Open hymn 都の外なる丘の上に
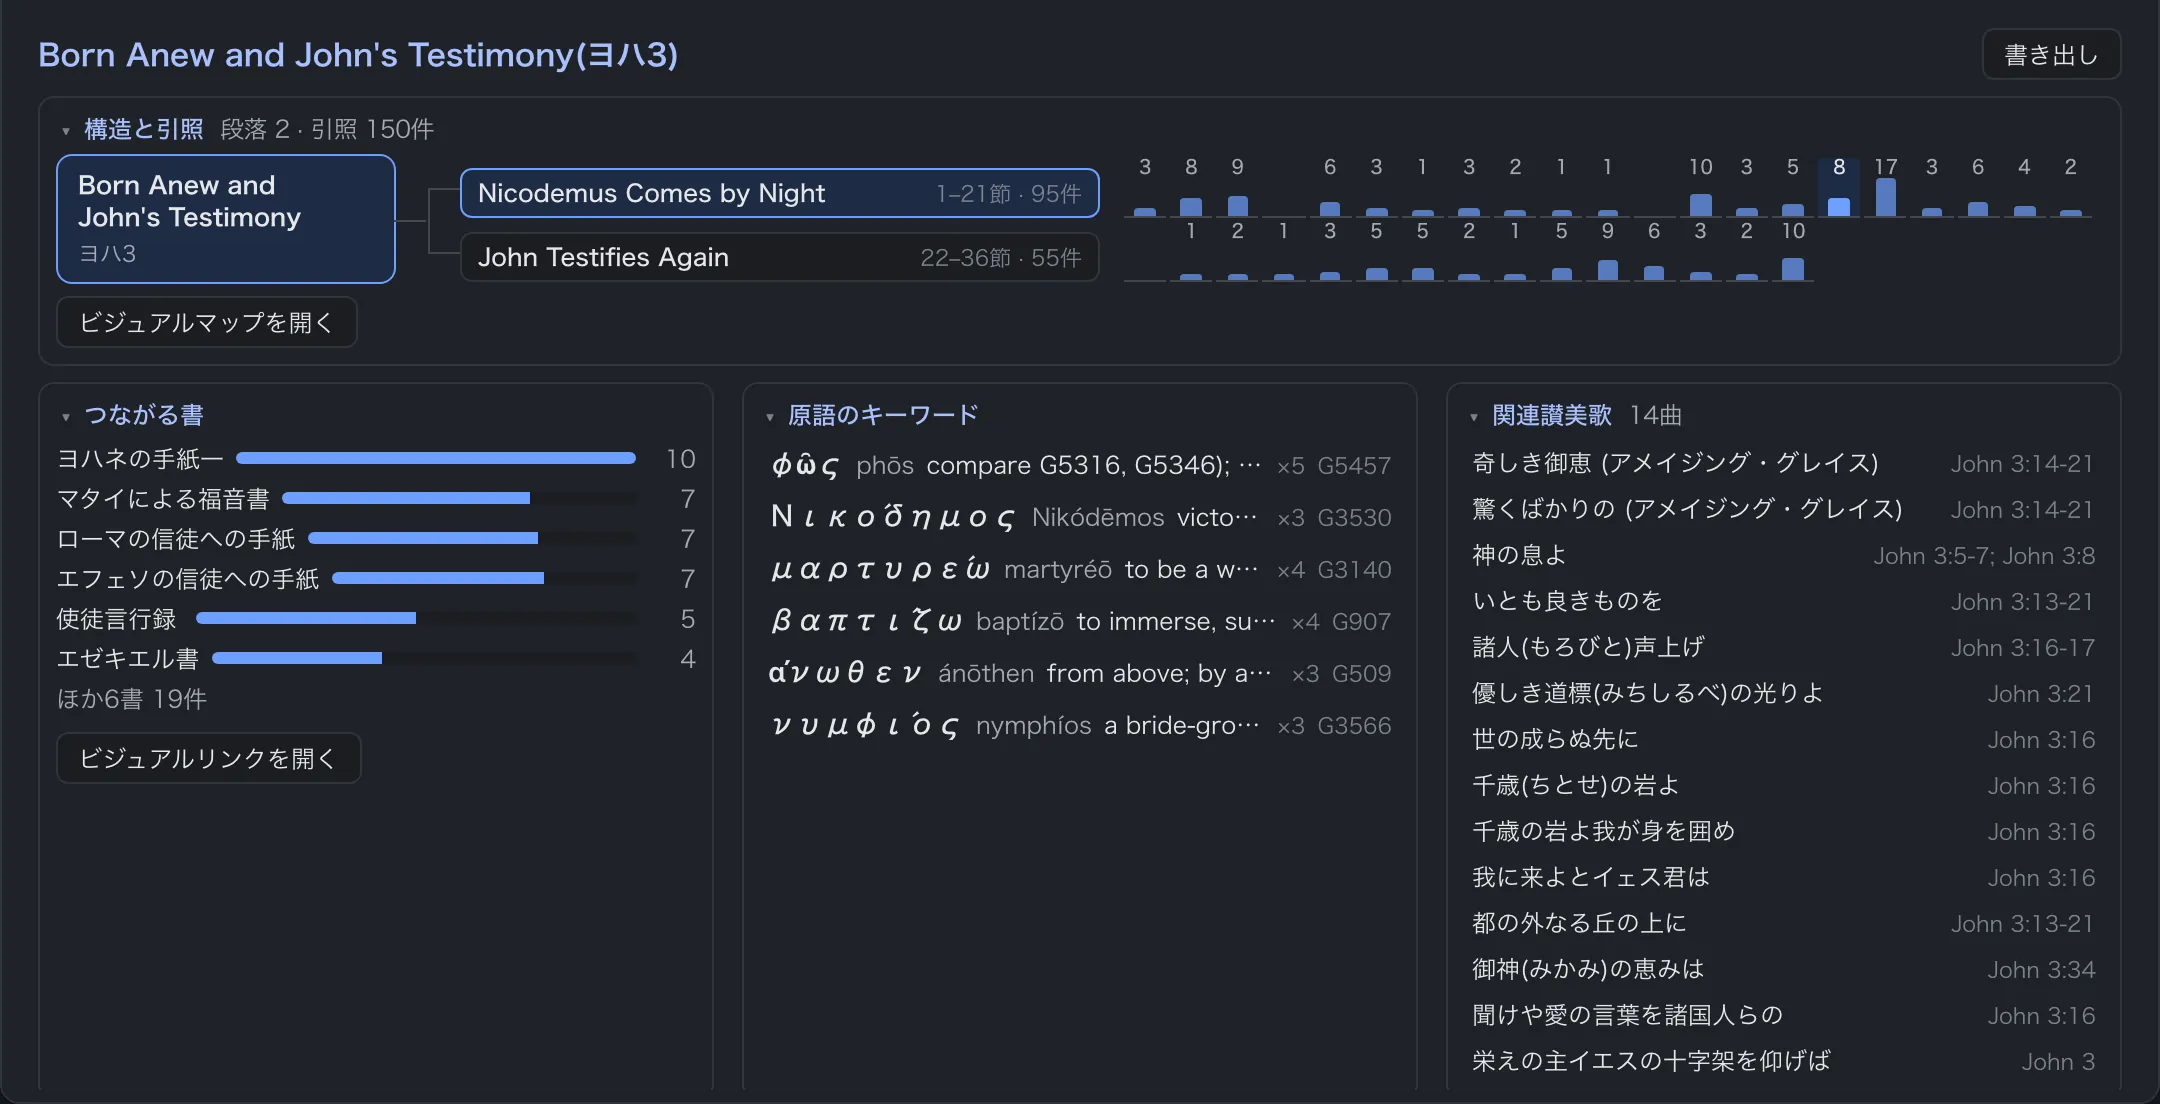The height and width of the screenshot is (1104, 2160). tap(1783, 923)
